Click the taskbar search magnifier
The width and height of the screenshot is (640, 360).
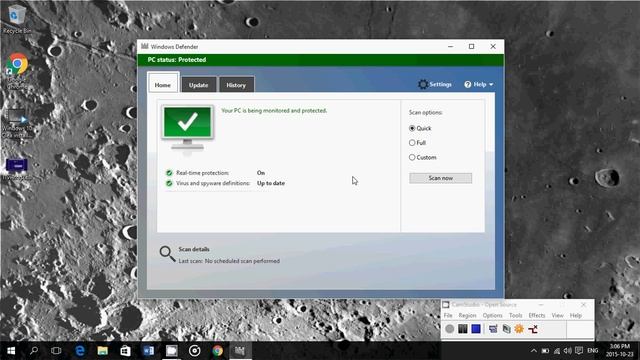click(x=34, y=351)
